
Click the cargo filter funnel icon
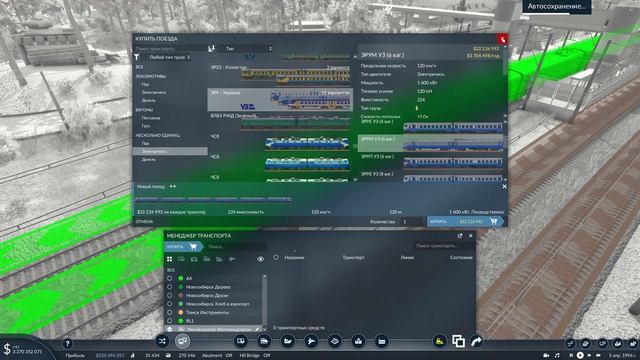click(137, 57)
